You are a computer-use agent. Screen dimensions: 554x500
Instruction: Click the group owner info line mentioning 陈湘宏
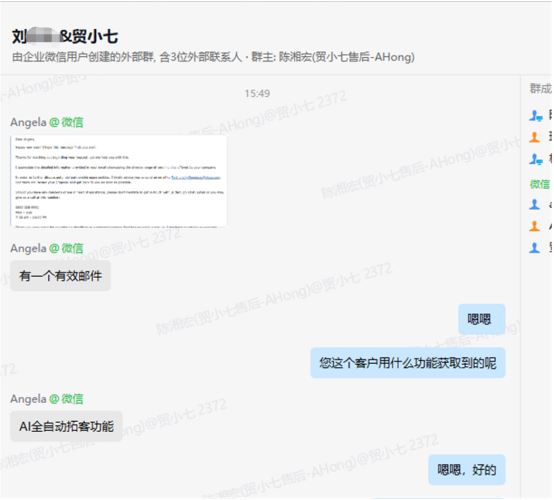(213, 57)
